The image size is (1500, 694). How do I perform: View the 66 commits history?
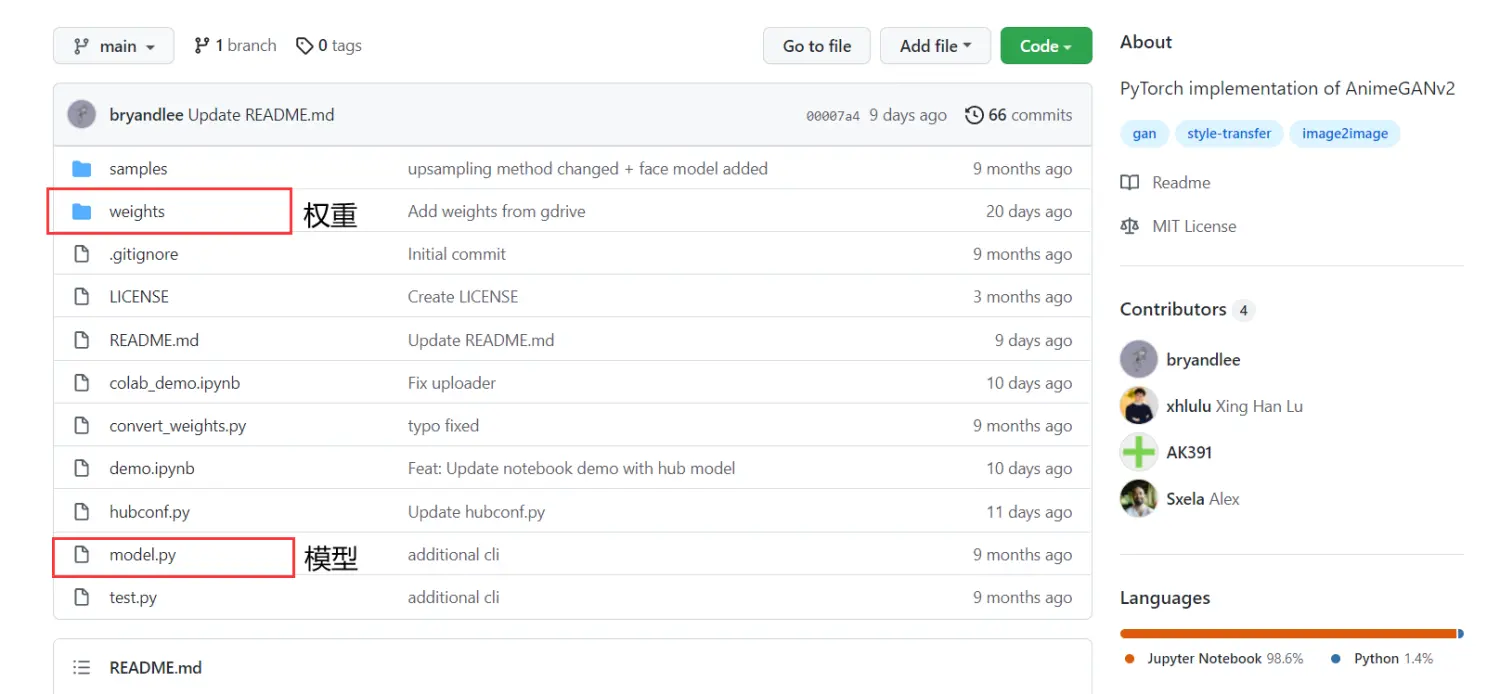(x=1029, y=116)
